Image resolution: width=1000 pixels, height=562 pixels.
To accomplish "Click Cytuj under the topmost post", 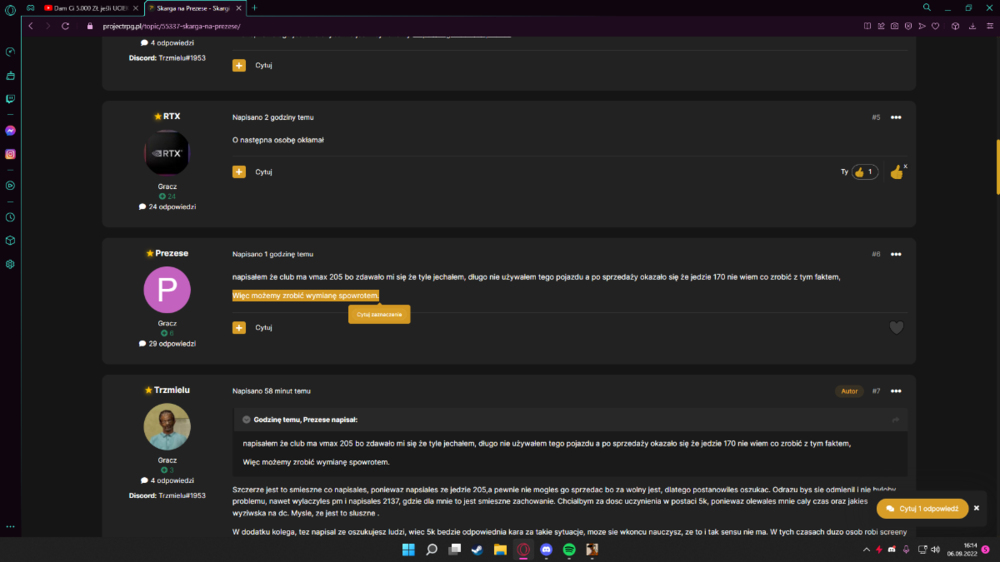I will coord(263,65).
